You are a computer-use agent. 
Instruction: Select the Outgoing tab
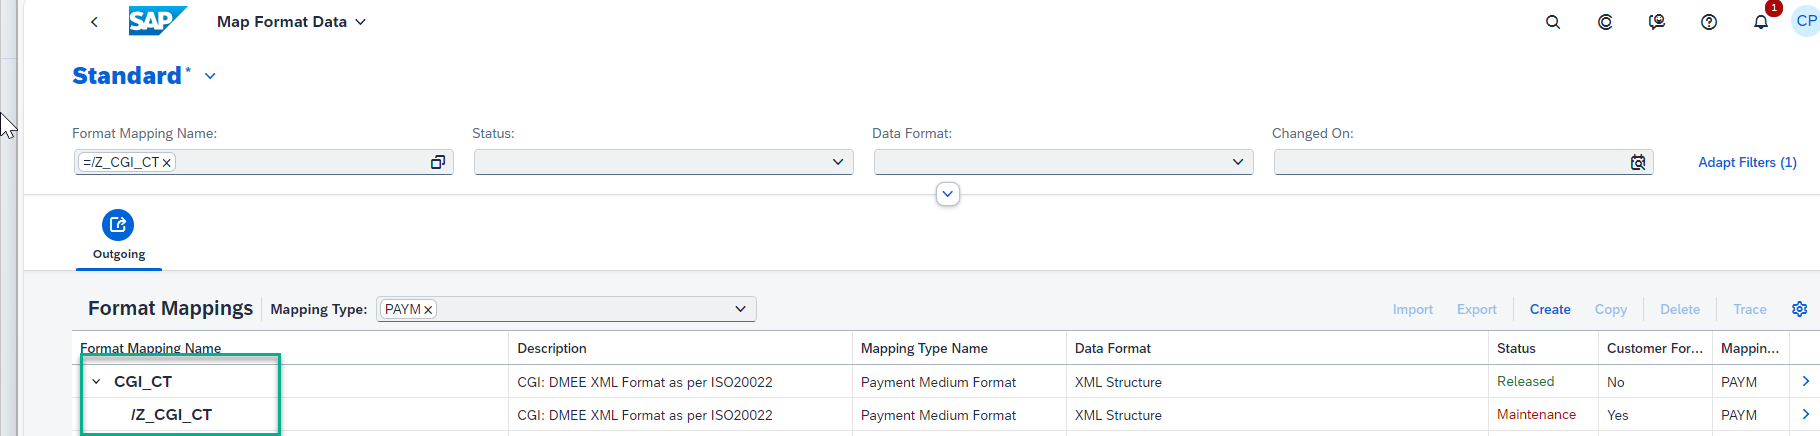click(x=119, y=236)
